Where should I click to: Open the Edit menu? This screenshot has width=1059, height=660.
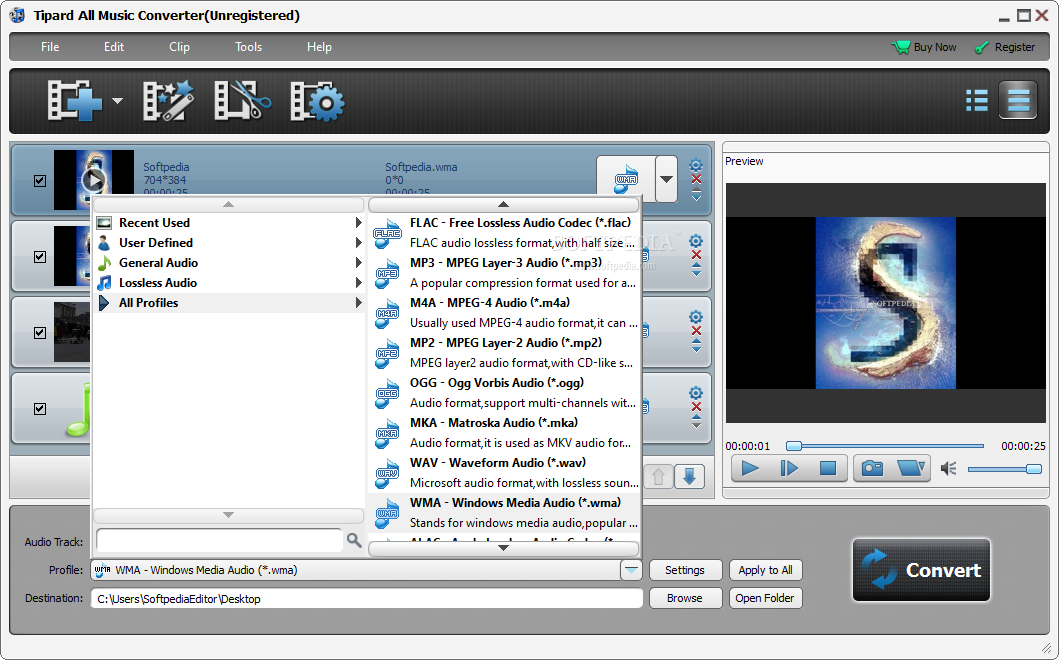pyautogui.click(x=113, y=47)
